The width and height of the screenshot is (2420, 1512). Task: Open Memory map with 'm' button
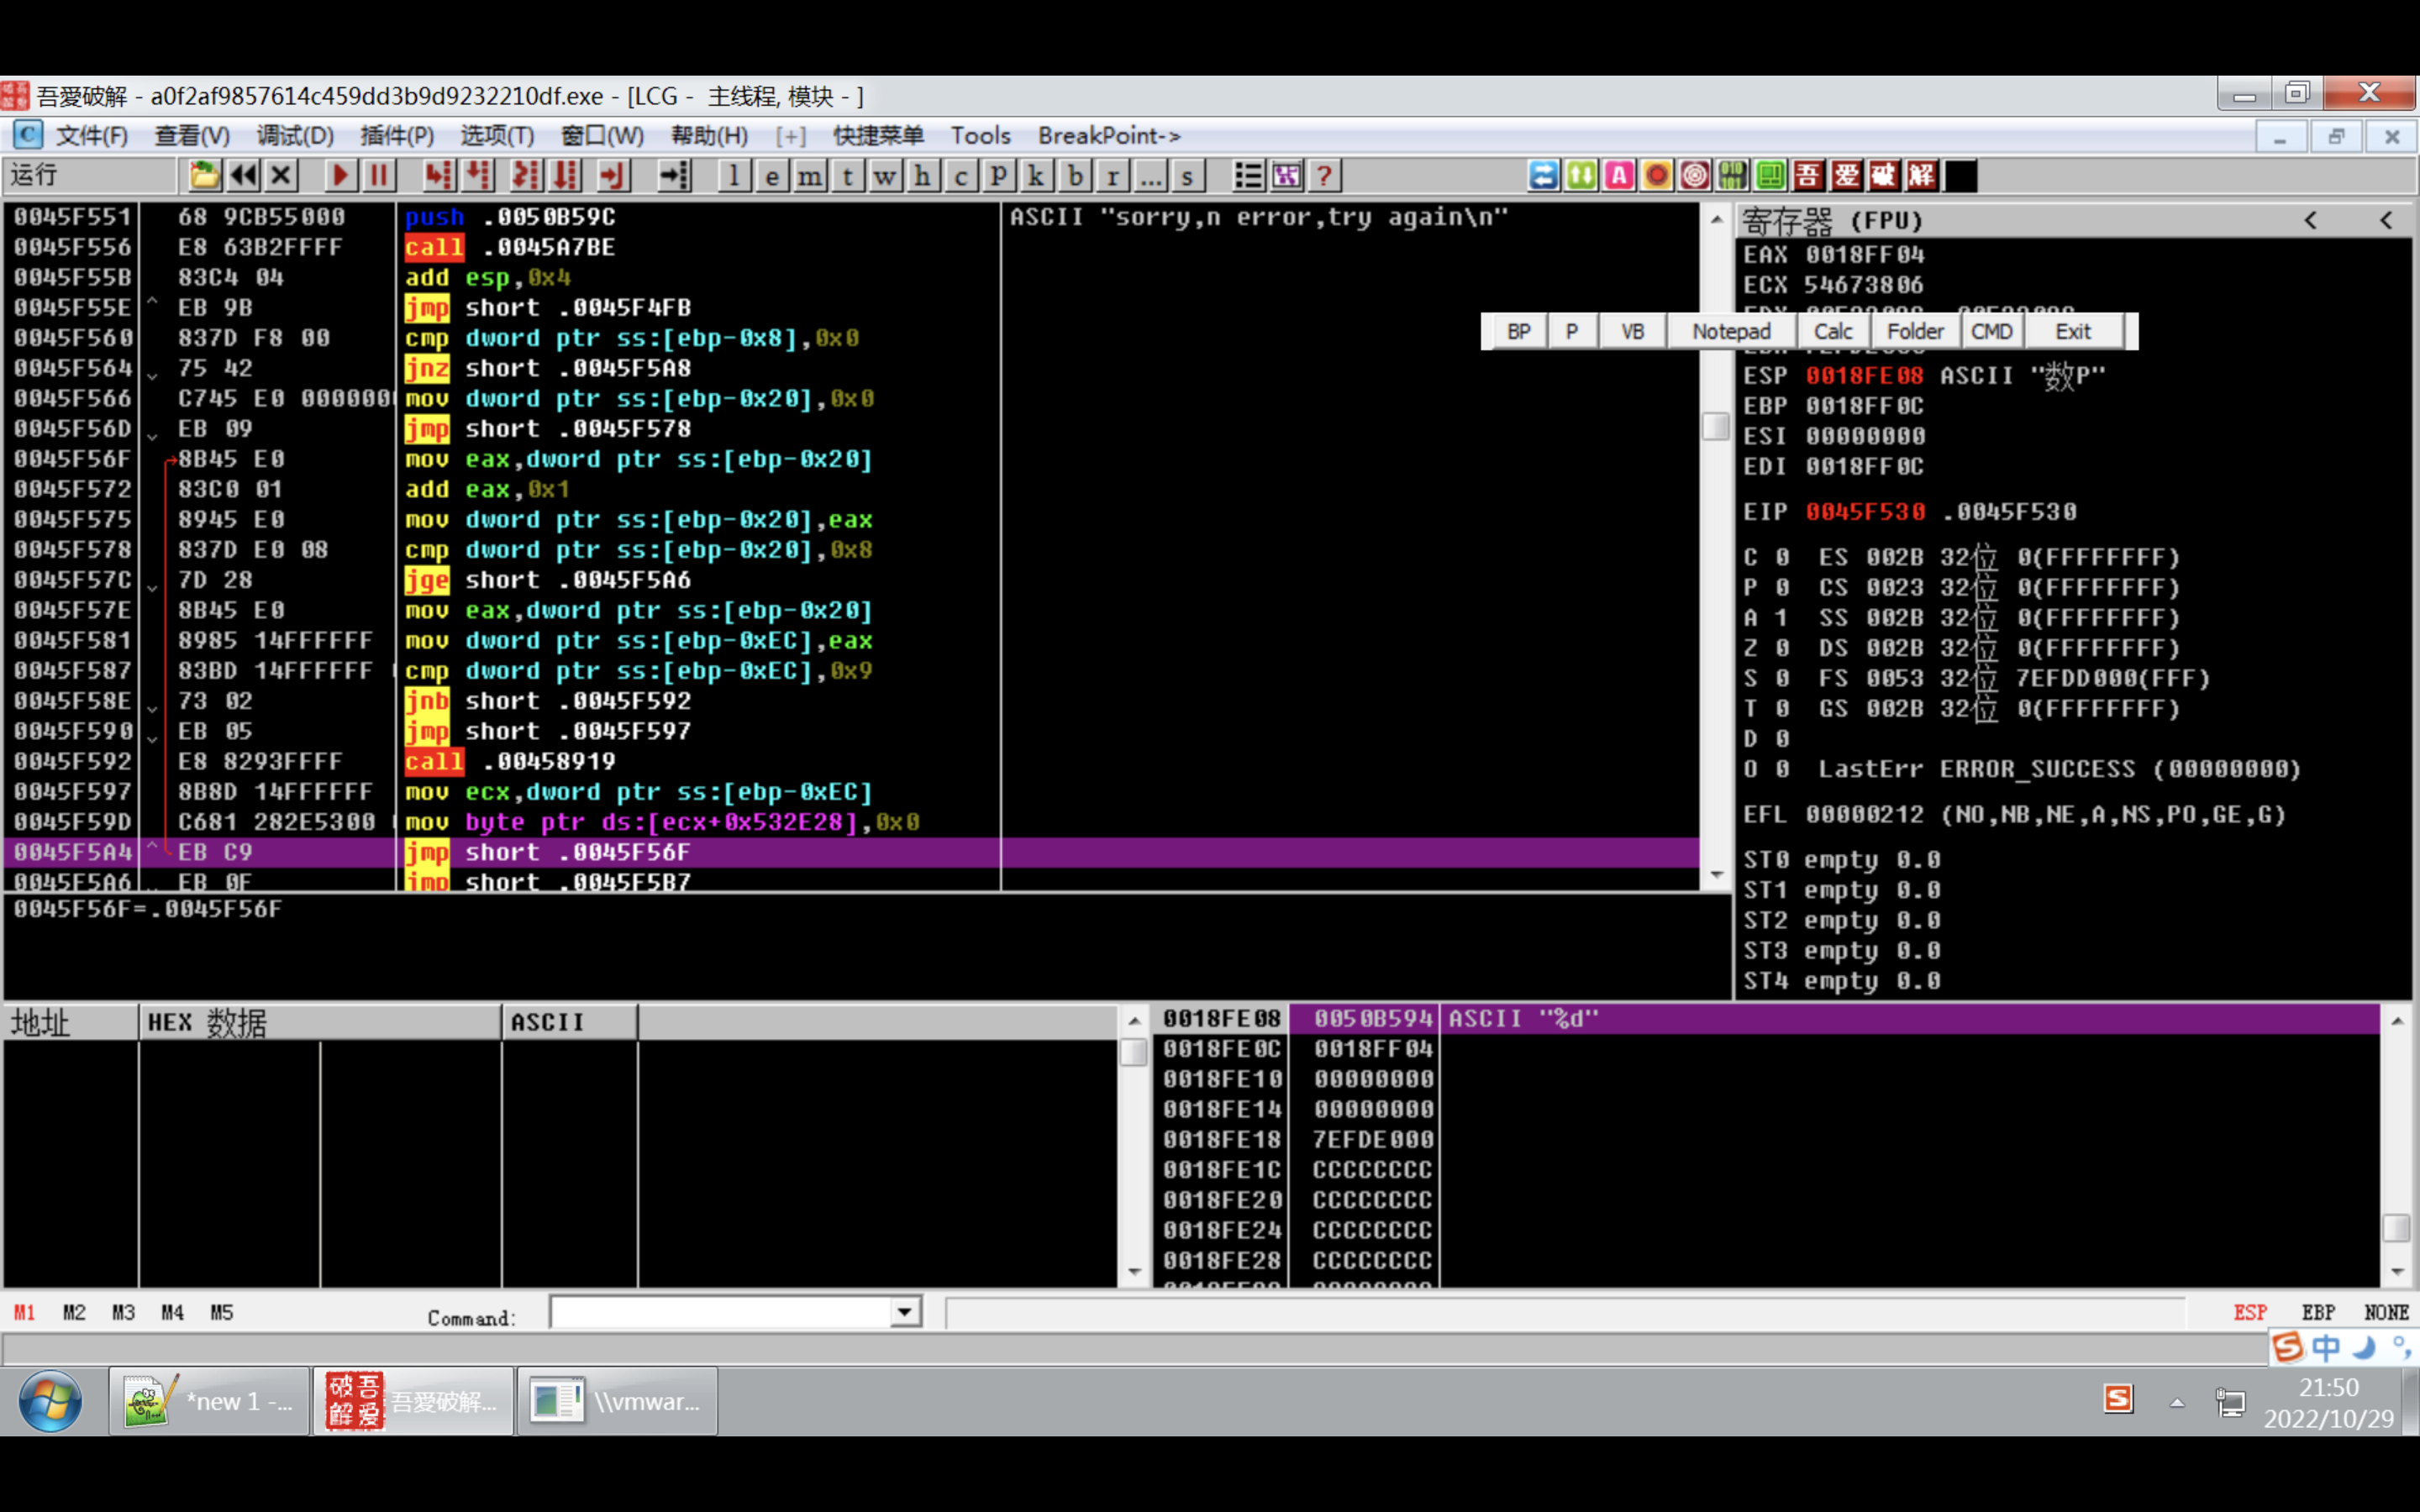tap(810, 176)
